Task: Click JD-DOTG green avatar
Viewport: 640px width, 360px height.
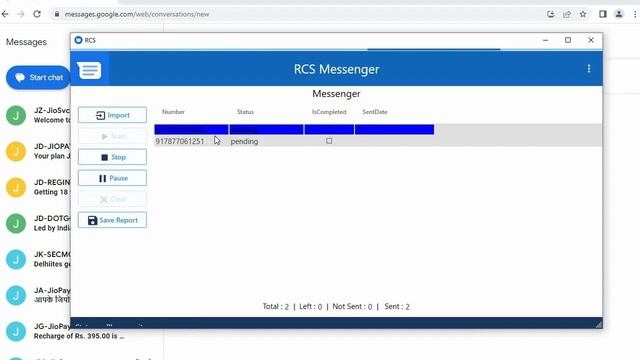Action: pos(16,223)
